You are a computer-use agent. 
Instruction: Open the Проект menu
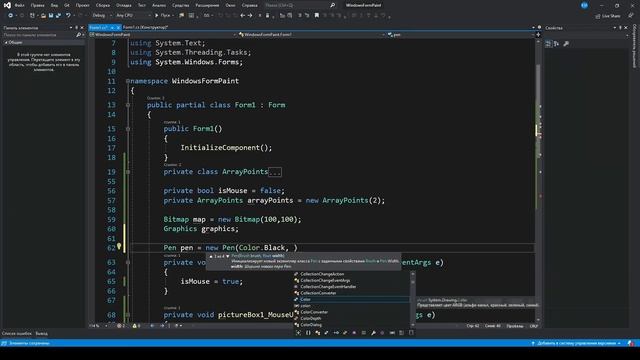(x=82, y=5)
